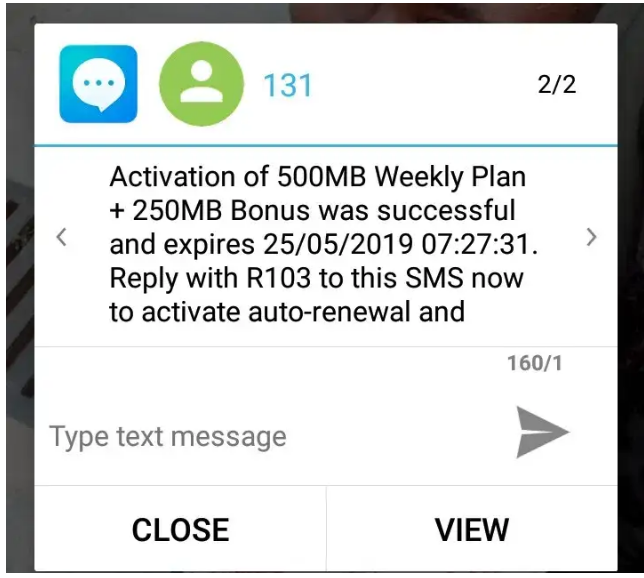Tap the dimmed background outside the popup

[x=18, y=288]
